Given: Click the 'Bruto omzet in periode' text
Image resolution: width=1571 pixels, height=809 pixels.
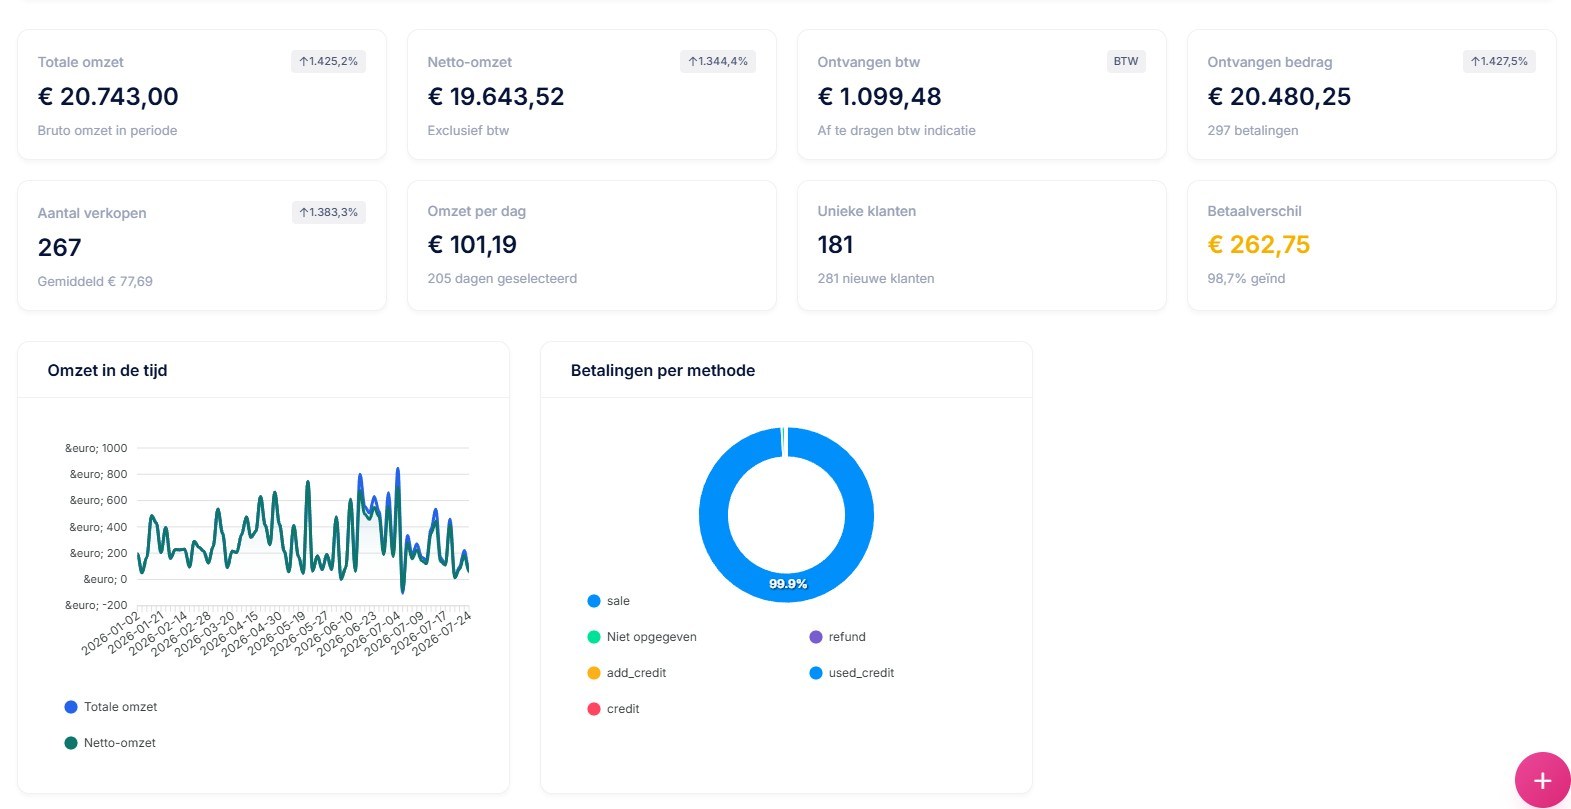Looking at the screenshot, I should coord(107,130).
